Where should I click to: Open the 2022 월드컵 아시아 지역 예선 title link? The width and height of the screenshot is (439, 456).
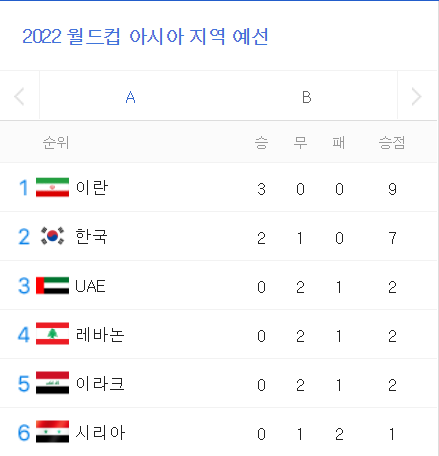coord(145,36)
